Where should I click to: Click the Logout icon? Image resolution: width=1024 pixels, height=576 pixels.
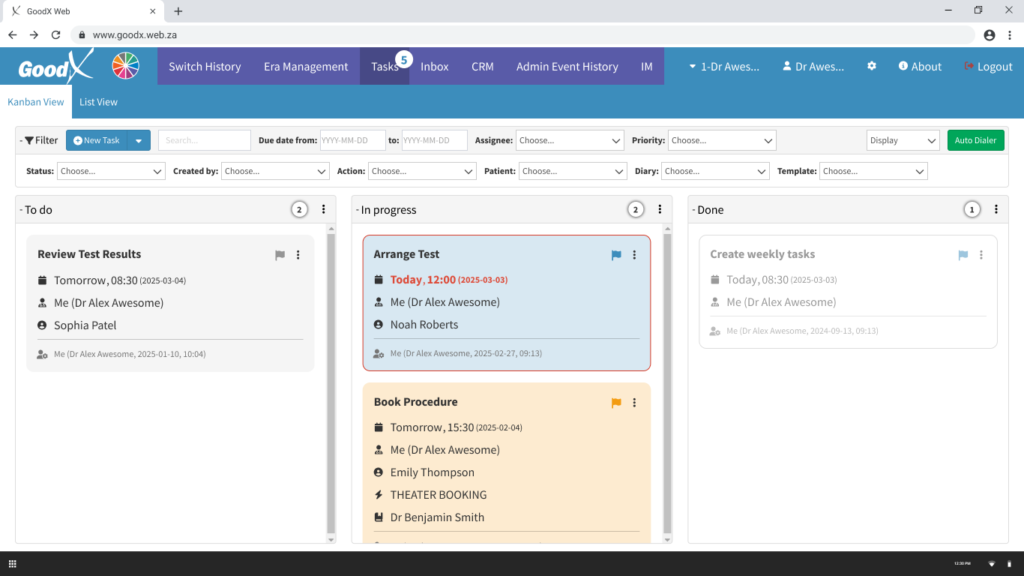point(969,66)
